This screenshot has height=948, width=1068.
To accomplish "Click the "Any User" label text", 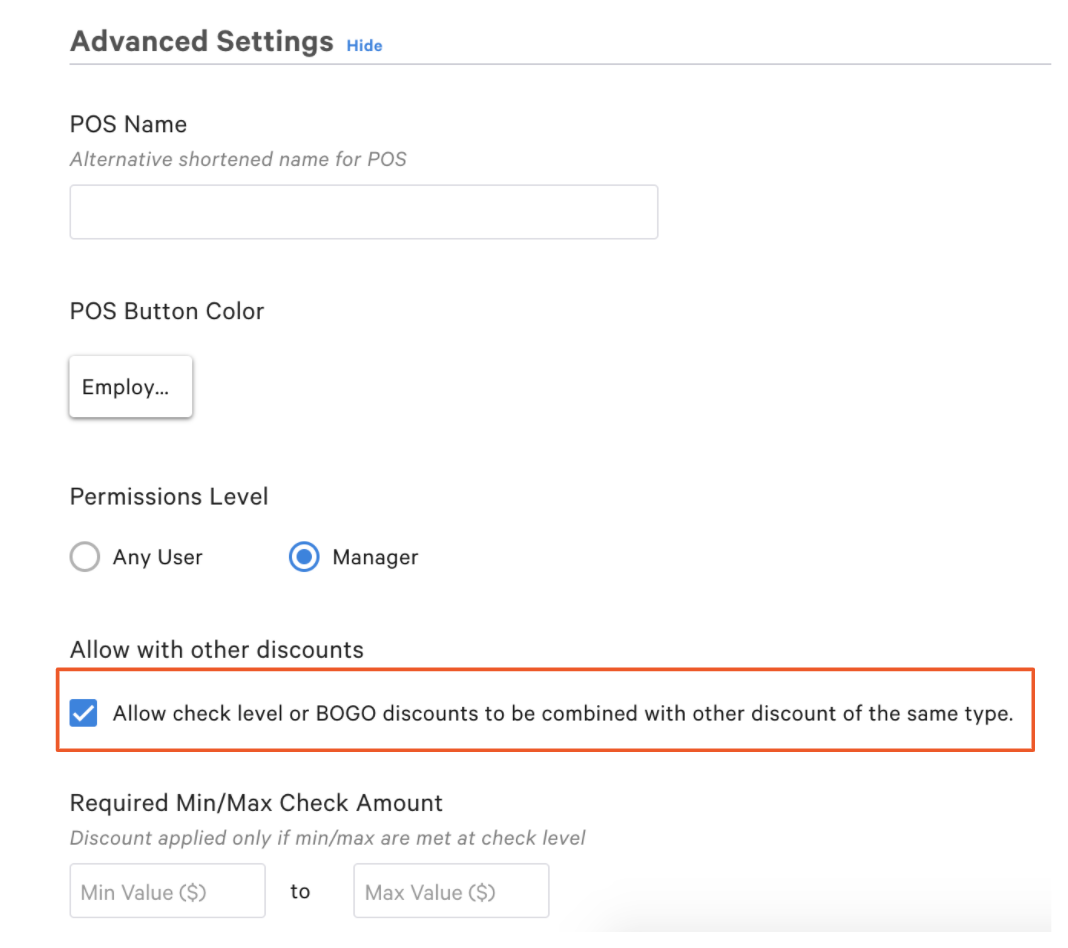I will point(157,557).
